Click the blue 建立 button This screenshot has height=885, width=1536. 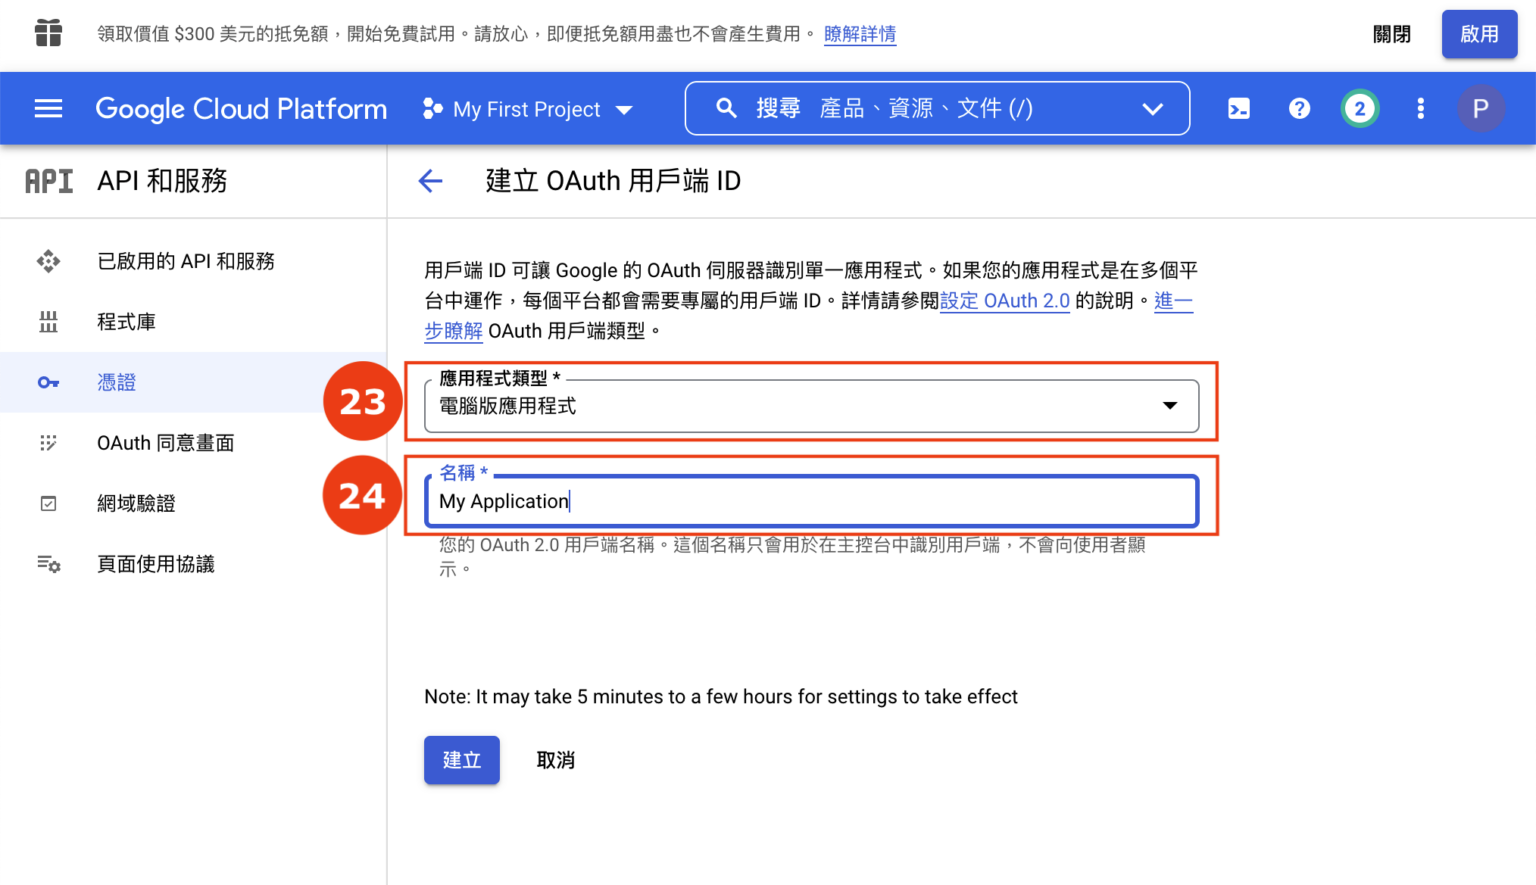(462, 760)
